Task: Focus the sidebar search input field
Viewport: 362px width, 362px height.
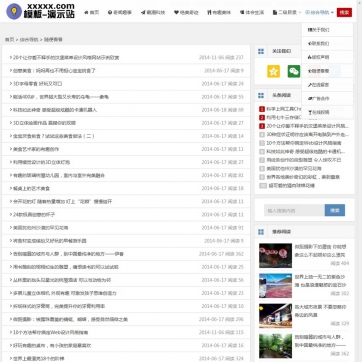Action: tap(294, 210)
